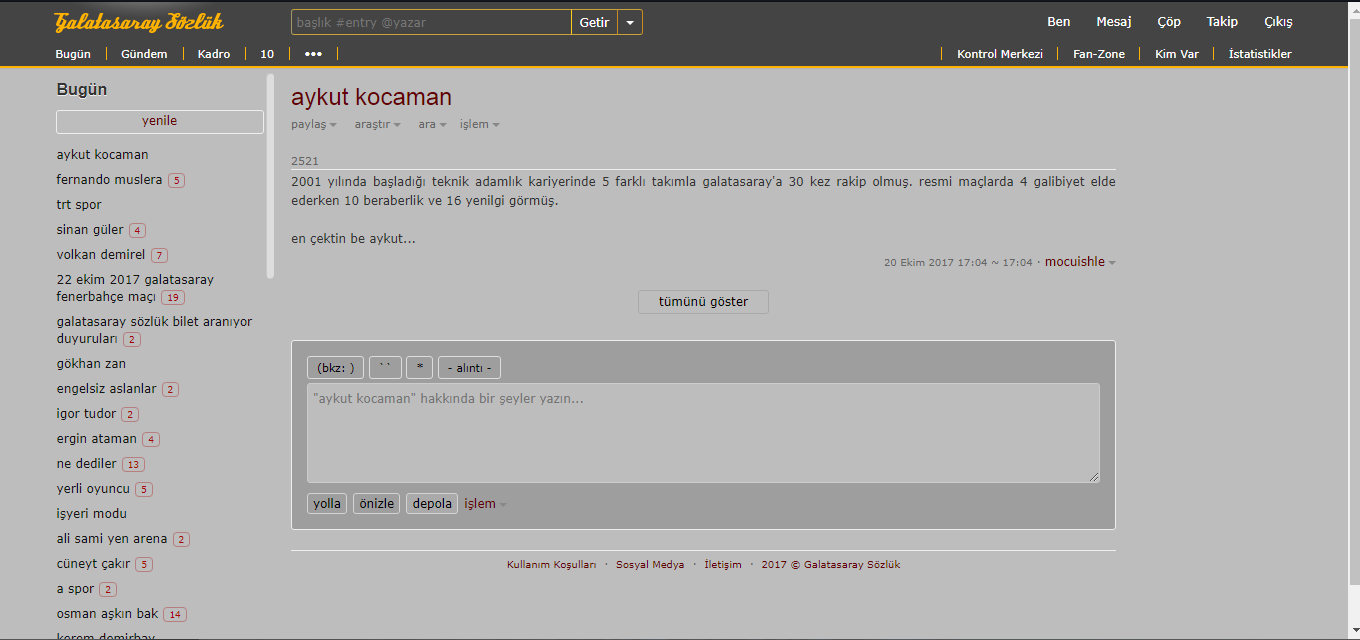Open the aykut kocaman topic in the sidebar list
The height and width of the screenshot is (640, 1360).
pyautogui.click(x=102, y=155)
